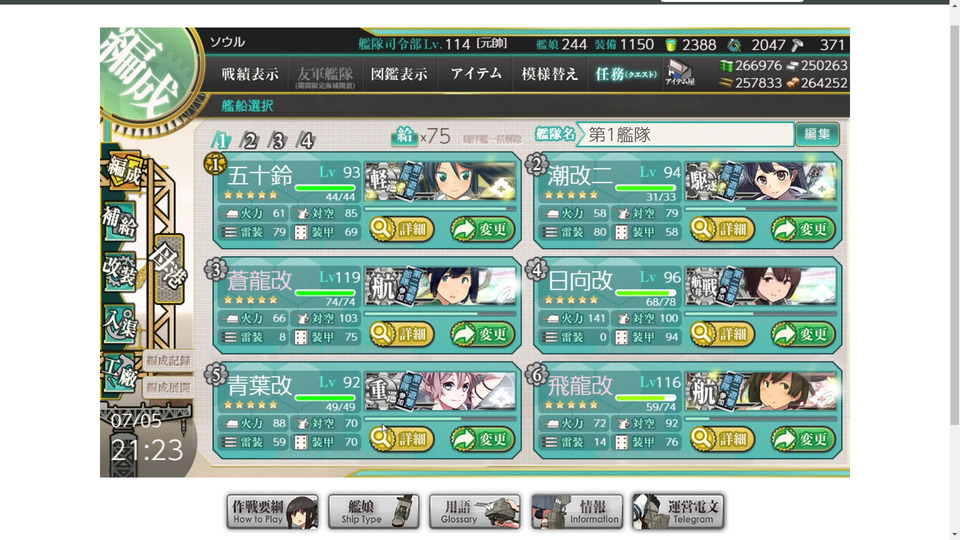This screenshot has height=540, width=960.
Task: Open the アイテム屋 item shop icon
Action: (x=680, y=72)
